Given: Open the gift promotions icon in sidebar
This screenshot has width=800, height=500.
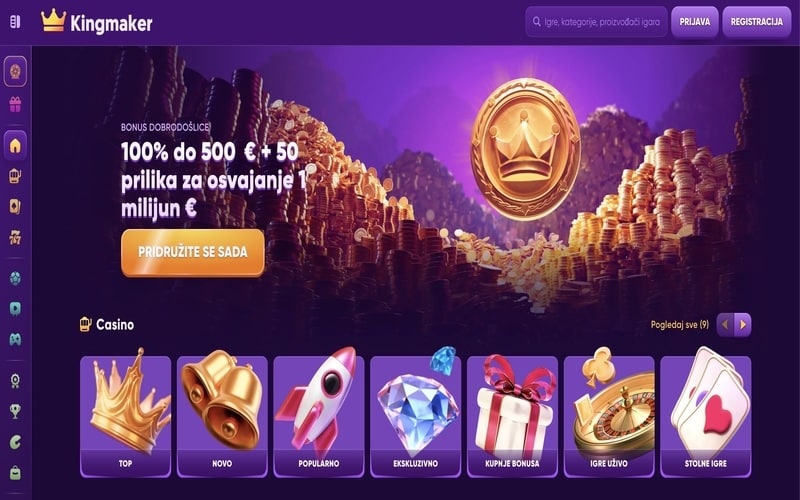Looking at the screenshot, I should [x=15, y=105].
